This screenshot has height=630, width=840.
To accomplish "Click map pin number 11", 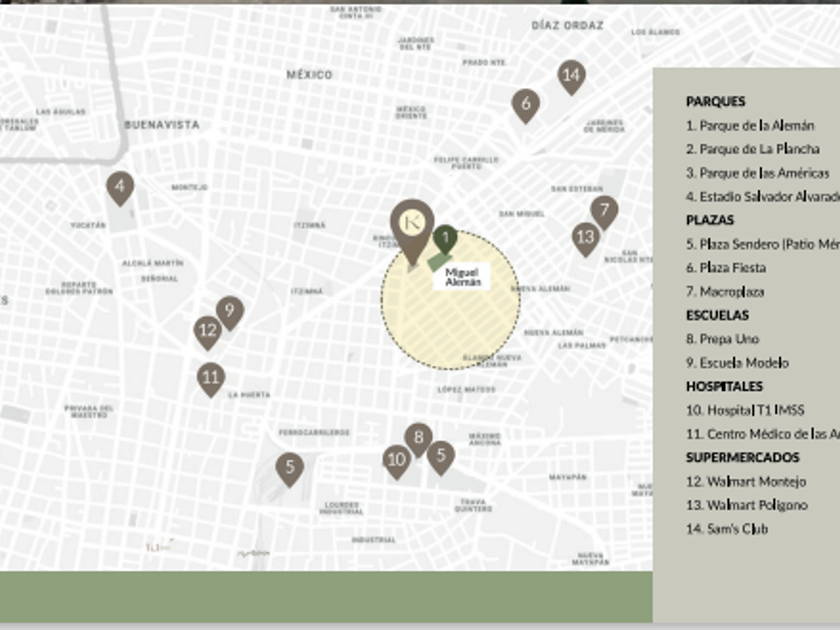I will coord(210,378).
